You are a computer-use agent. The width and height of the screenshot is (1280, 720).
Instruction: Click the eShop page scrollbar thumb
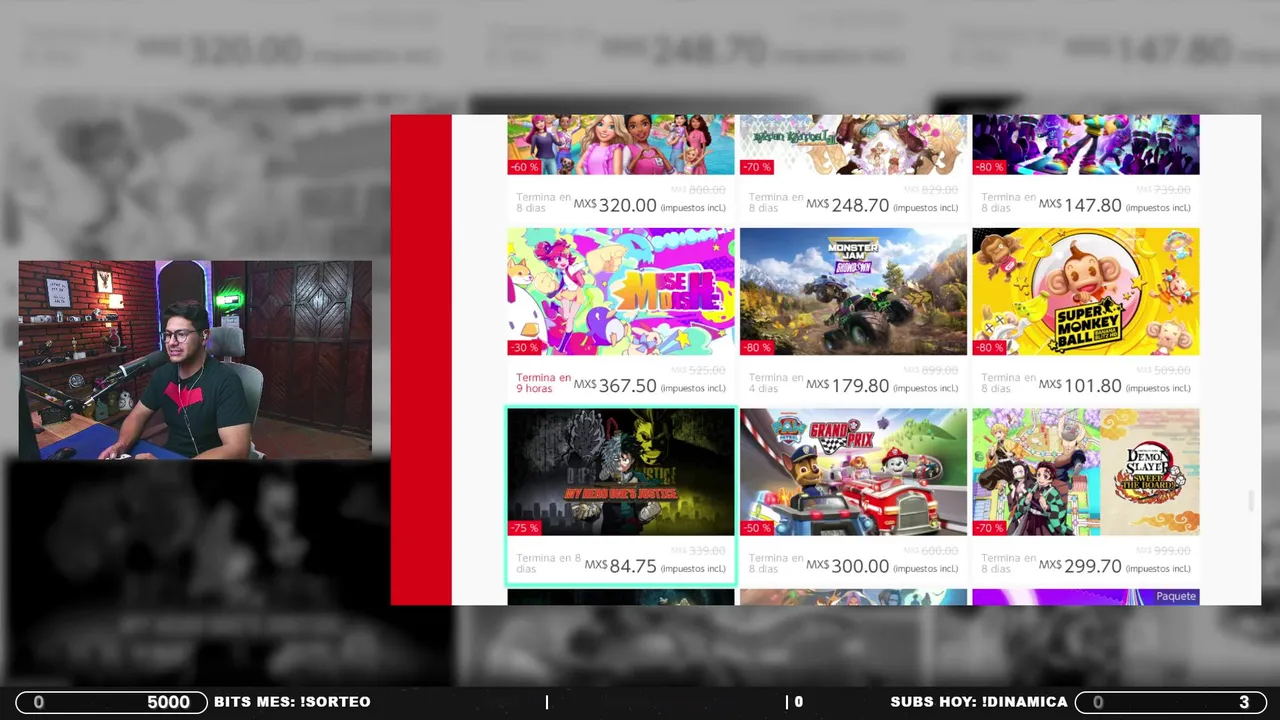click(x=1252, y=502)
